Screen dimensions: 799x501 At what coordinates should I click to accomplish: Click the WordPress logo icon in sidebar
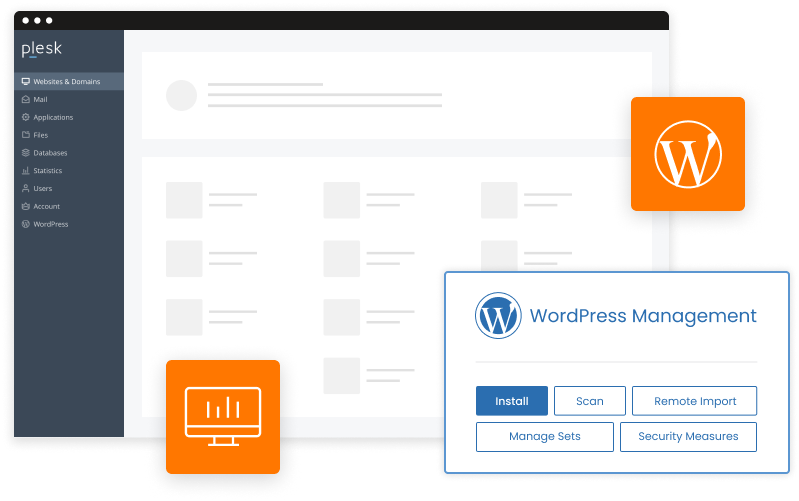[x=25, y=224]
